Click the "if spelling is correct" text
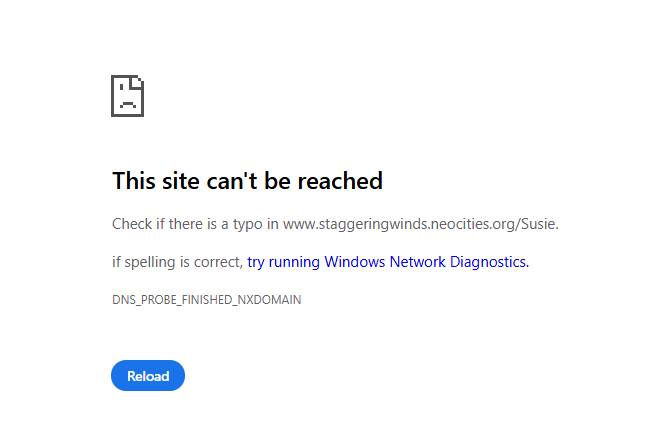This screenshot has height=439, width=668. [176, 262]
